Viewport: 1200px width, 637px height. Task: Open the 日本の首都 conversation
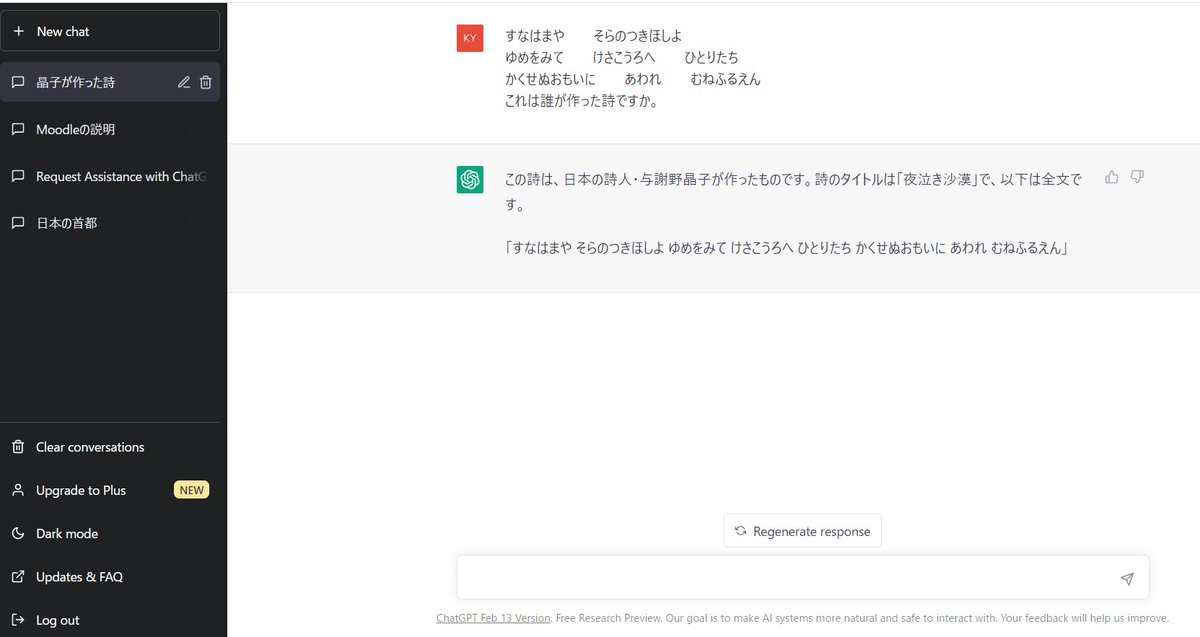point(70,223)
